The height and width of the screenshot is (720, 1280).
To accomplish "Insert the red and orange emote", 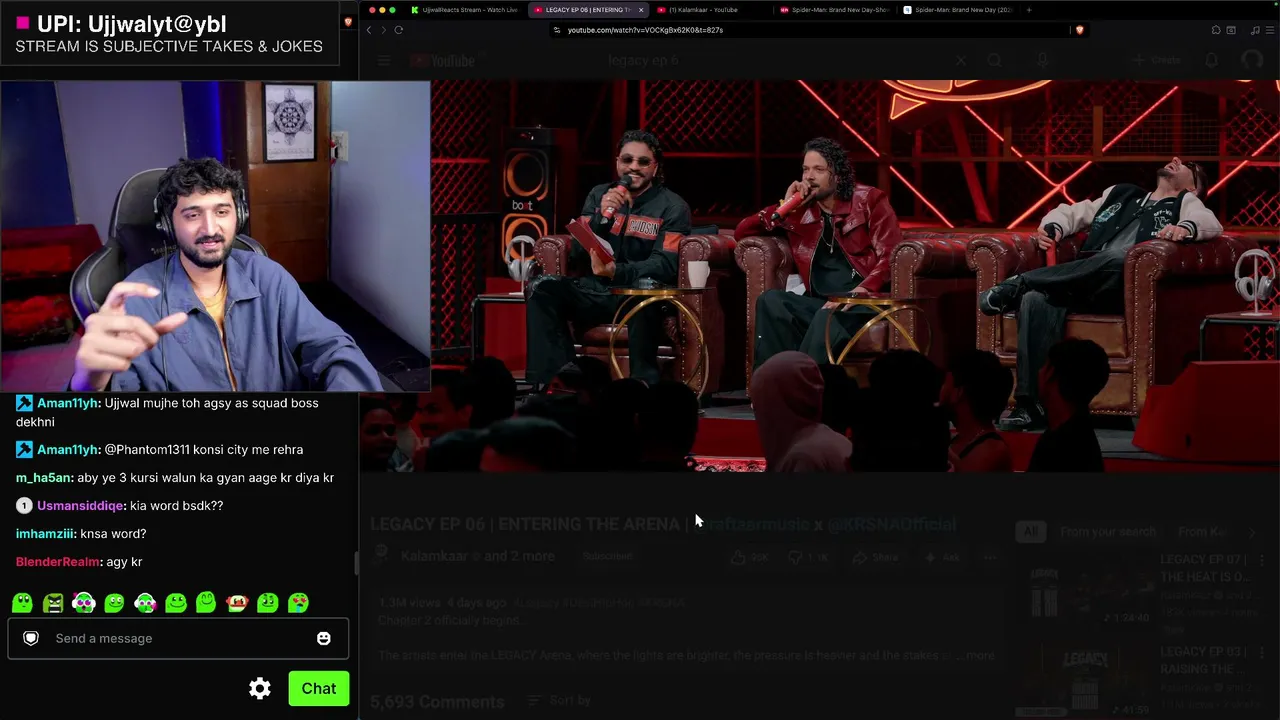I will point(237,602).
